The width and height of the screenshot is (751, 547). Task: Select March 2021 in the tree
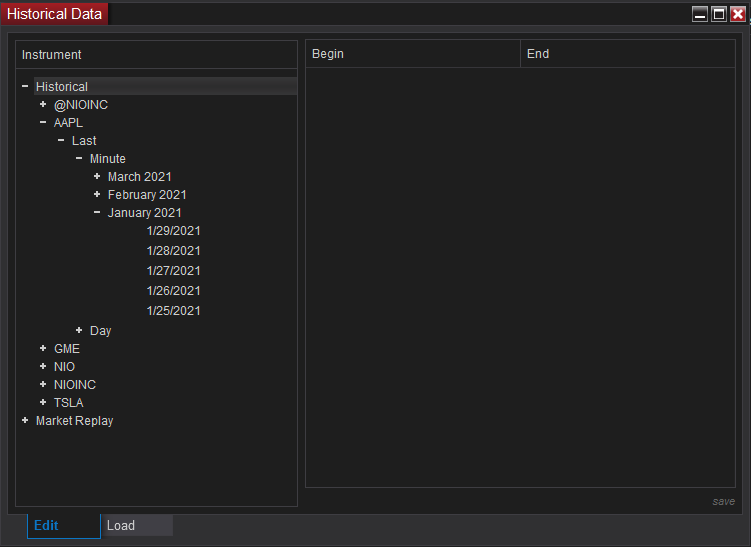(140, 177)
